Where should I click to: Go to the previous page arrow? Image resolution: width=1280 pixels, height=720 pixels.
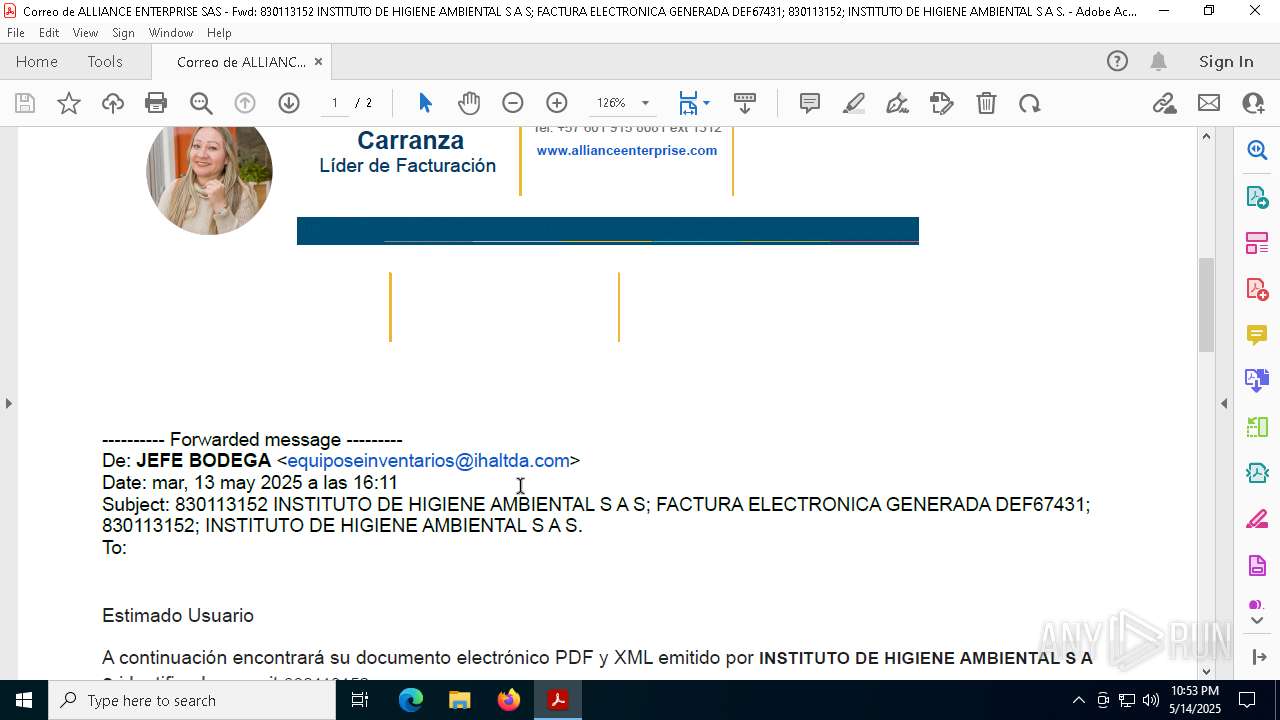245,103
